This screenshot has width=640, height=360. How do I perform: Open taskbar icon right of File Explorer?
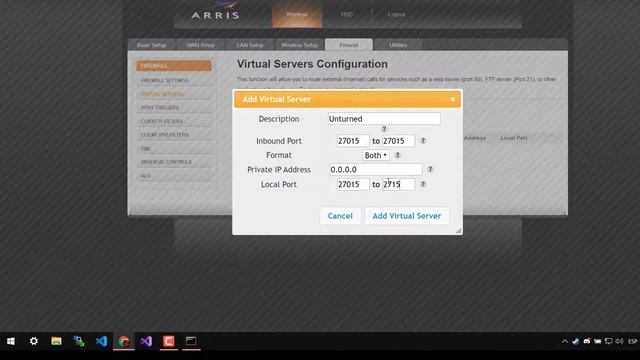click(x=79, y=341)
